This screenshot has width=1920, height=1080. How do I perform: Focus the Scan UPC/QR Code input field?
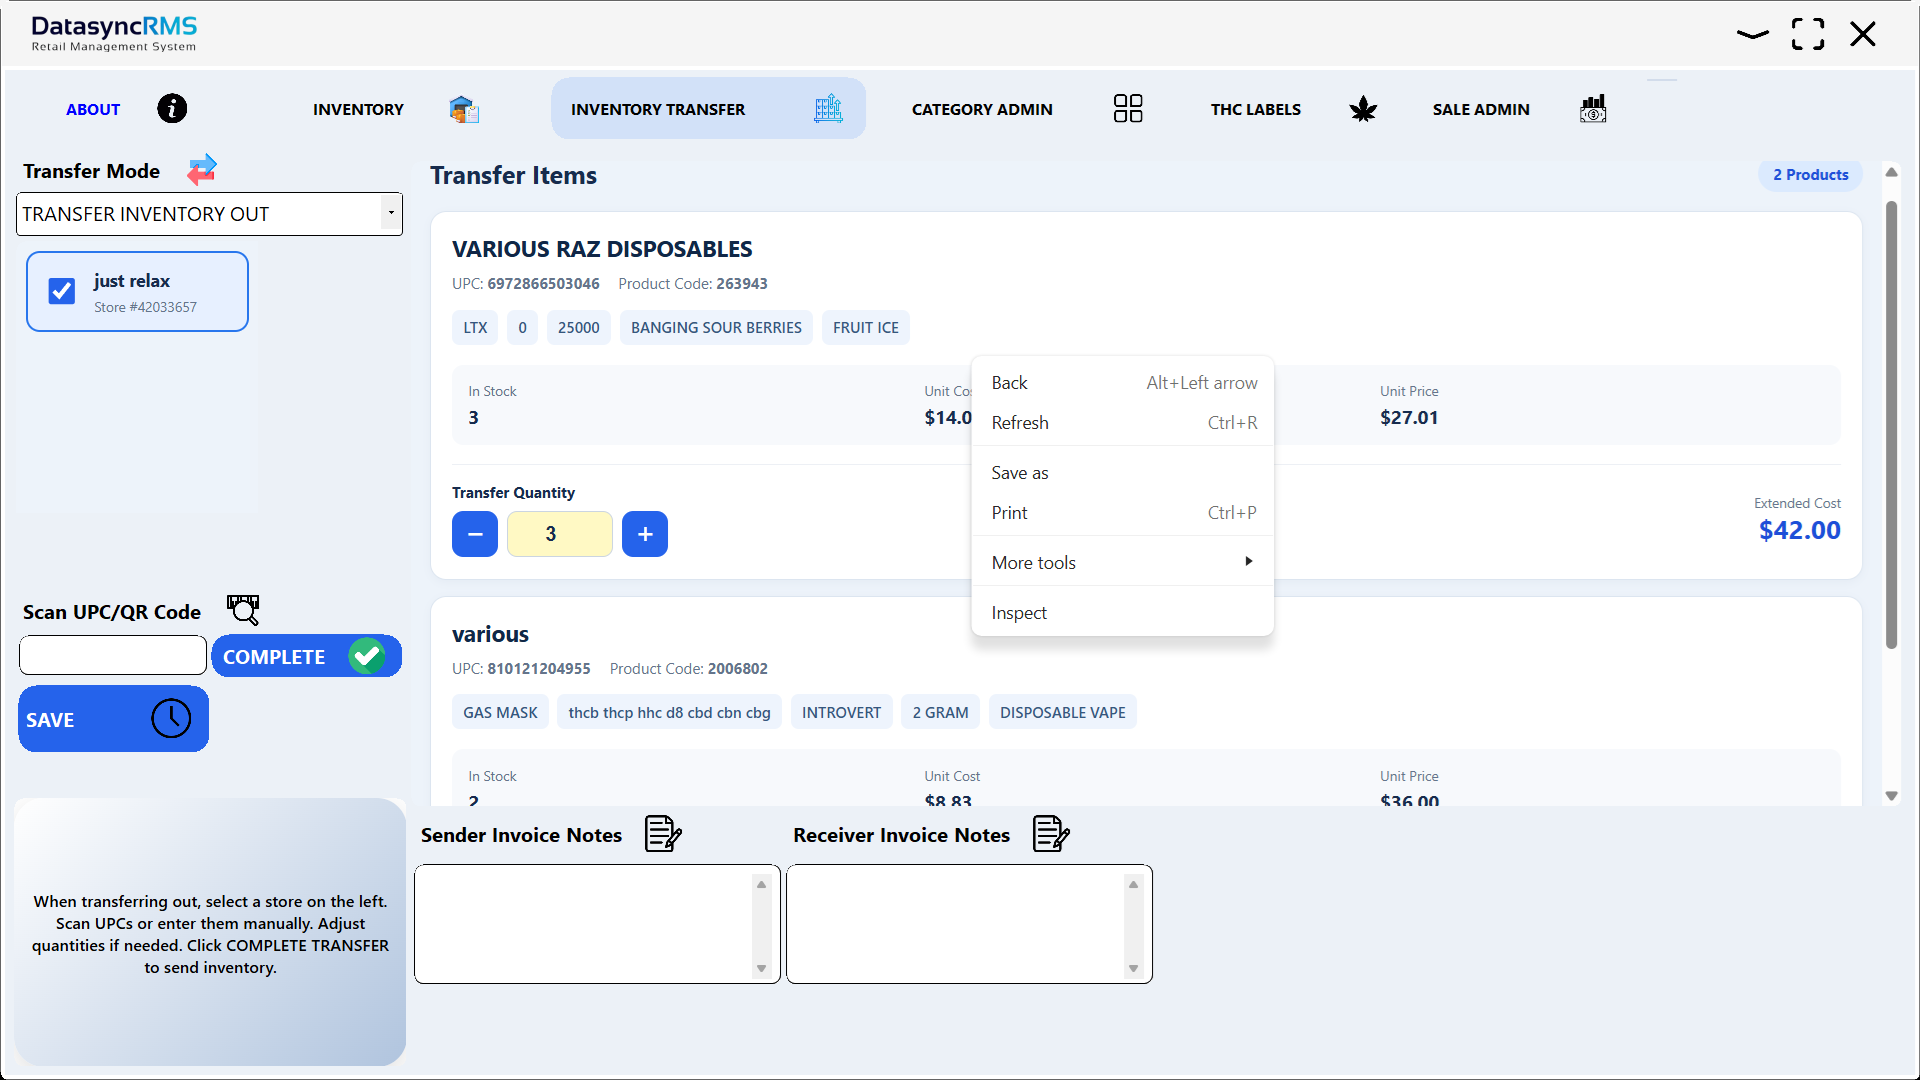tap(113, 656)
